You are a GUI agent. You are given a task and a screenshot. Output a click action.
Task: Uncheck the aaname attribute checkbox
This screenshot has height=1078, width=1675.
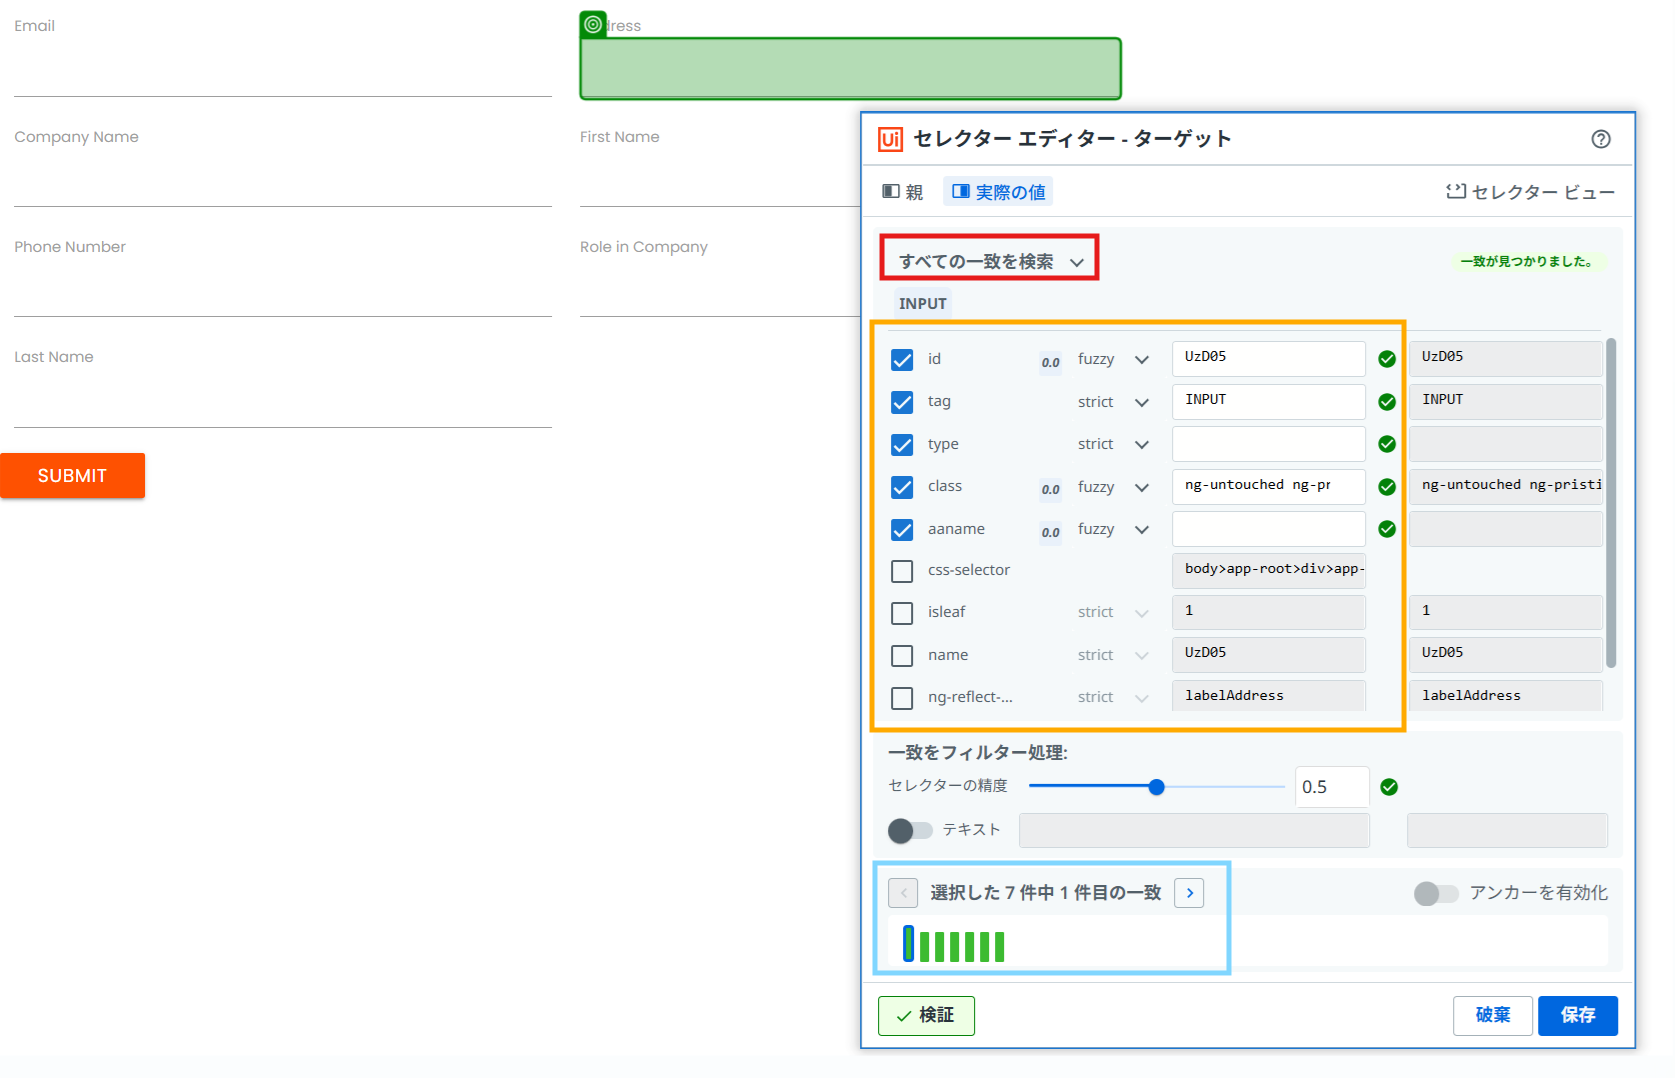902,530
